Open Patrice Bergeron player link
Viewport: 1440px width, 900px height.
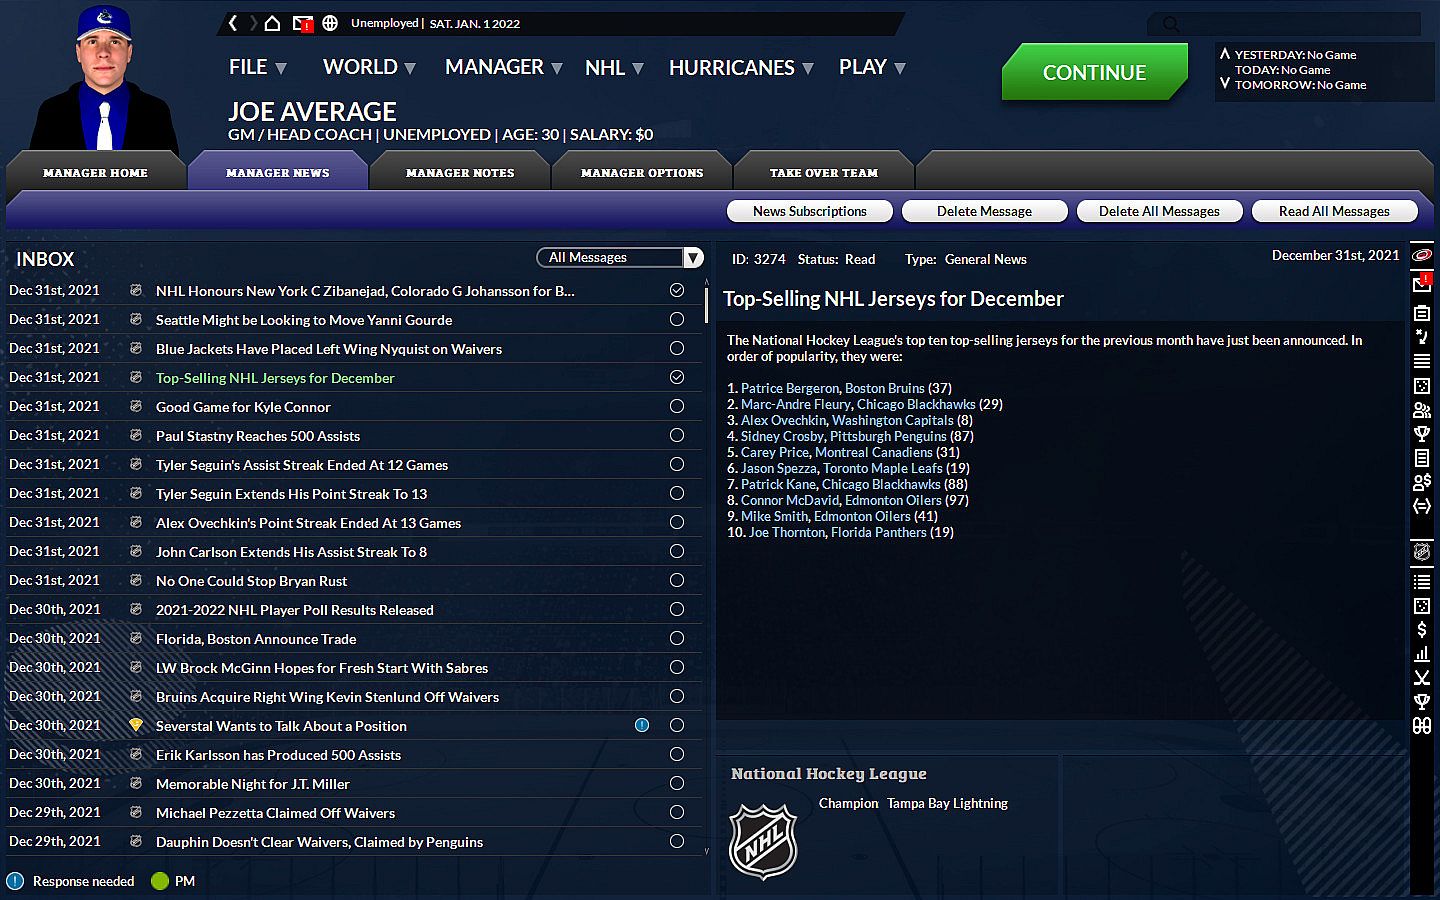(790, 388)
